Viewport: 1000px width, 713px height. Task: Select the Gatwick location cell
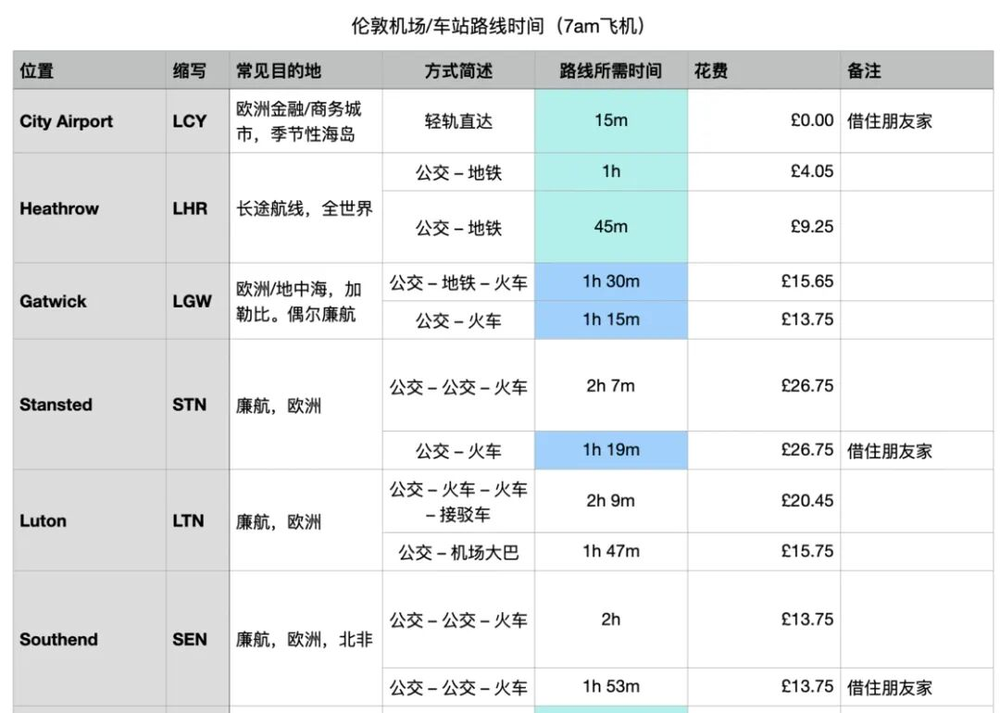coord(53,301)
